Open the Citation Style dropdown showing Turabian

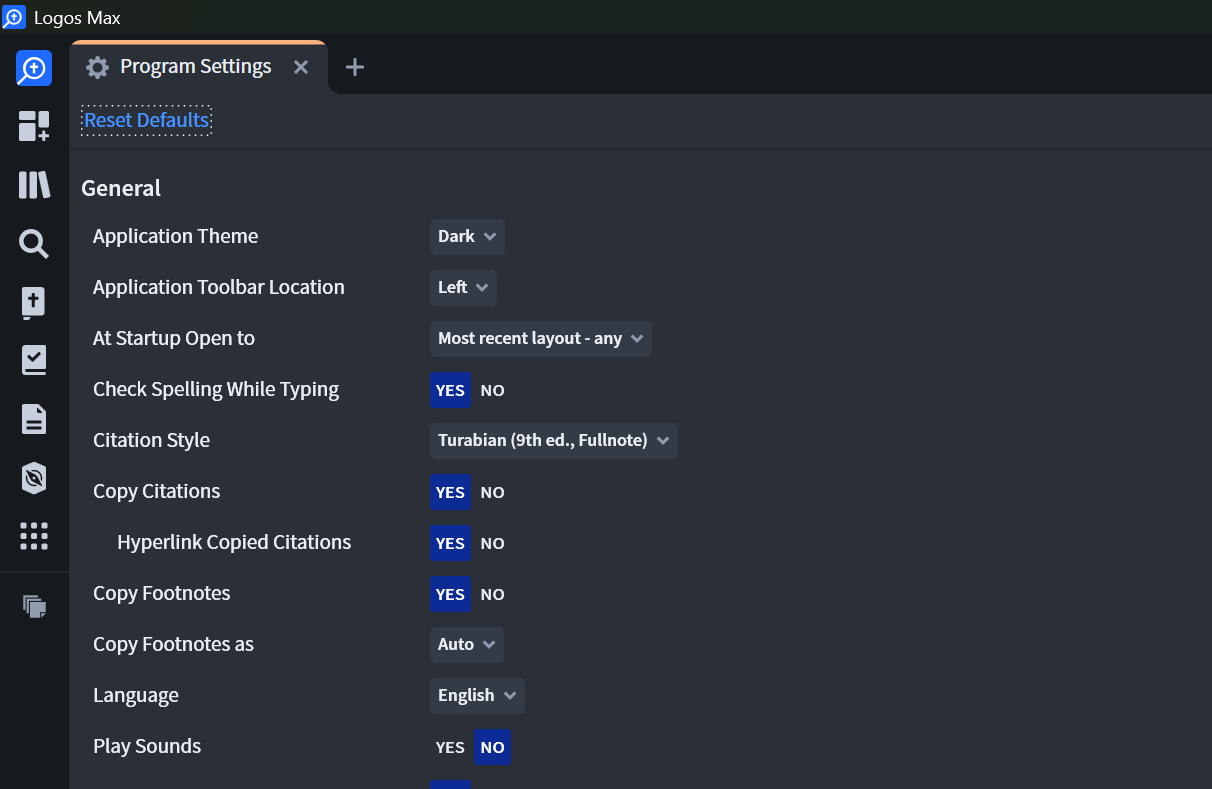(x=554, y=441)
